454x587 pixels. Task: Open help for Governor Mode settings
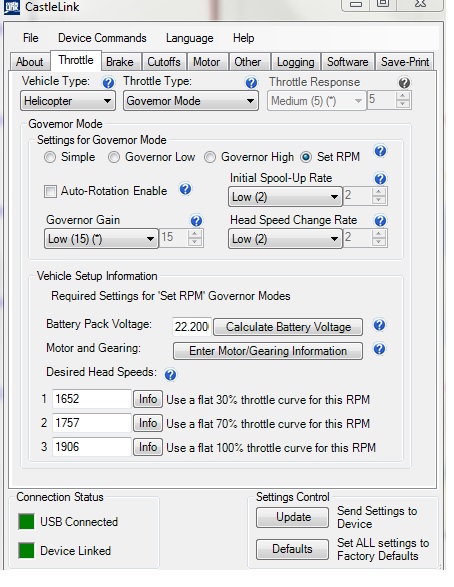[x=380, y=151]
